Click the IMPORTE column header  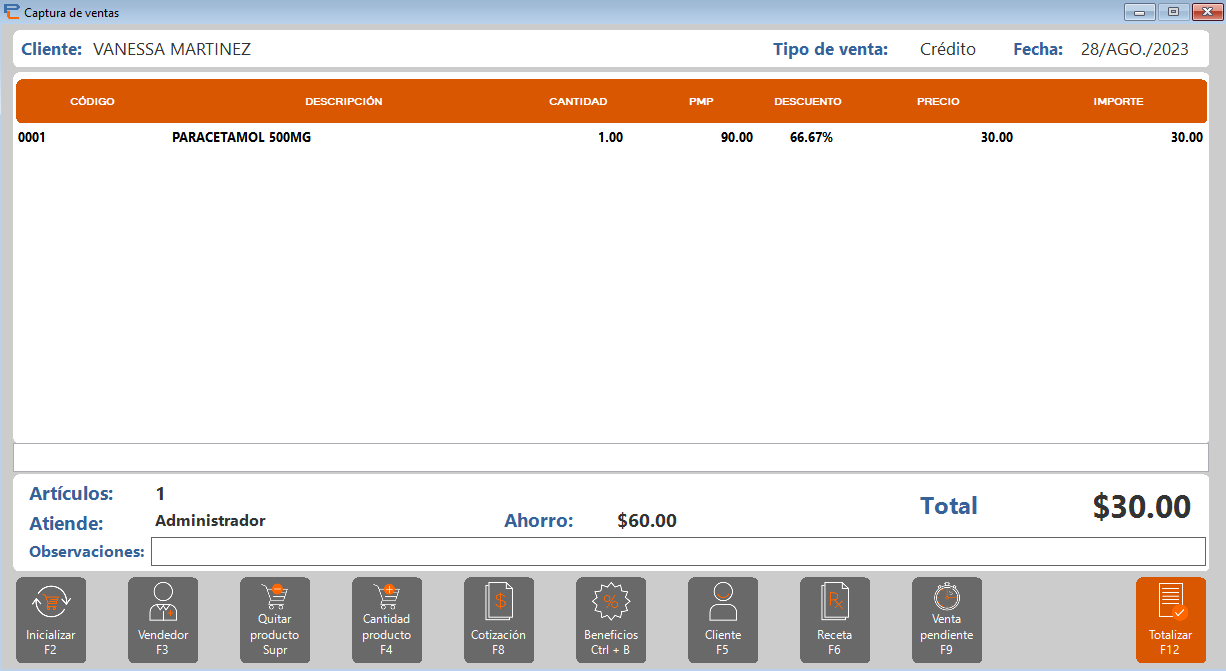(x=1118, y=102)
